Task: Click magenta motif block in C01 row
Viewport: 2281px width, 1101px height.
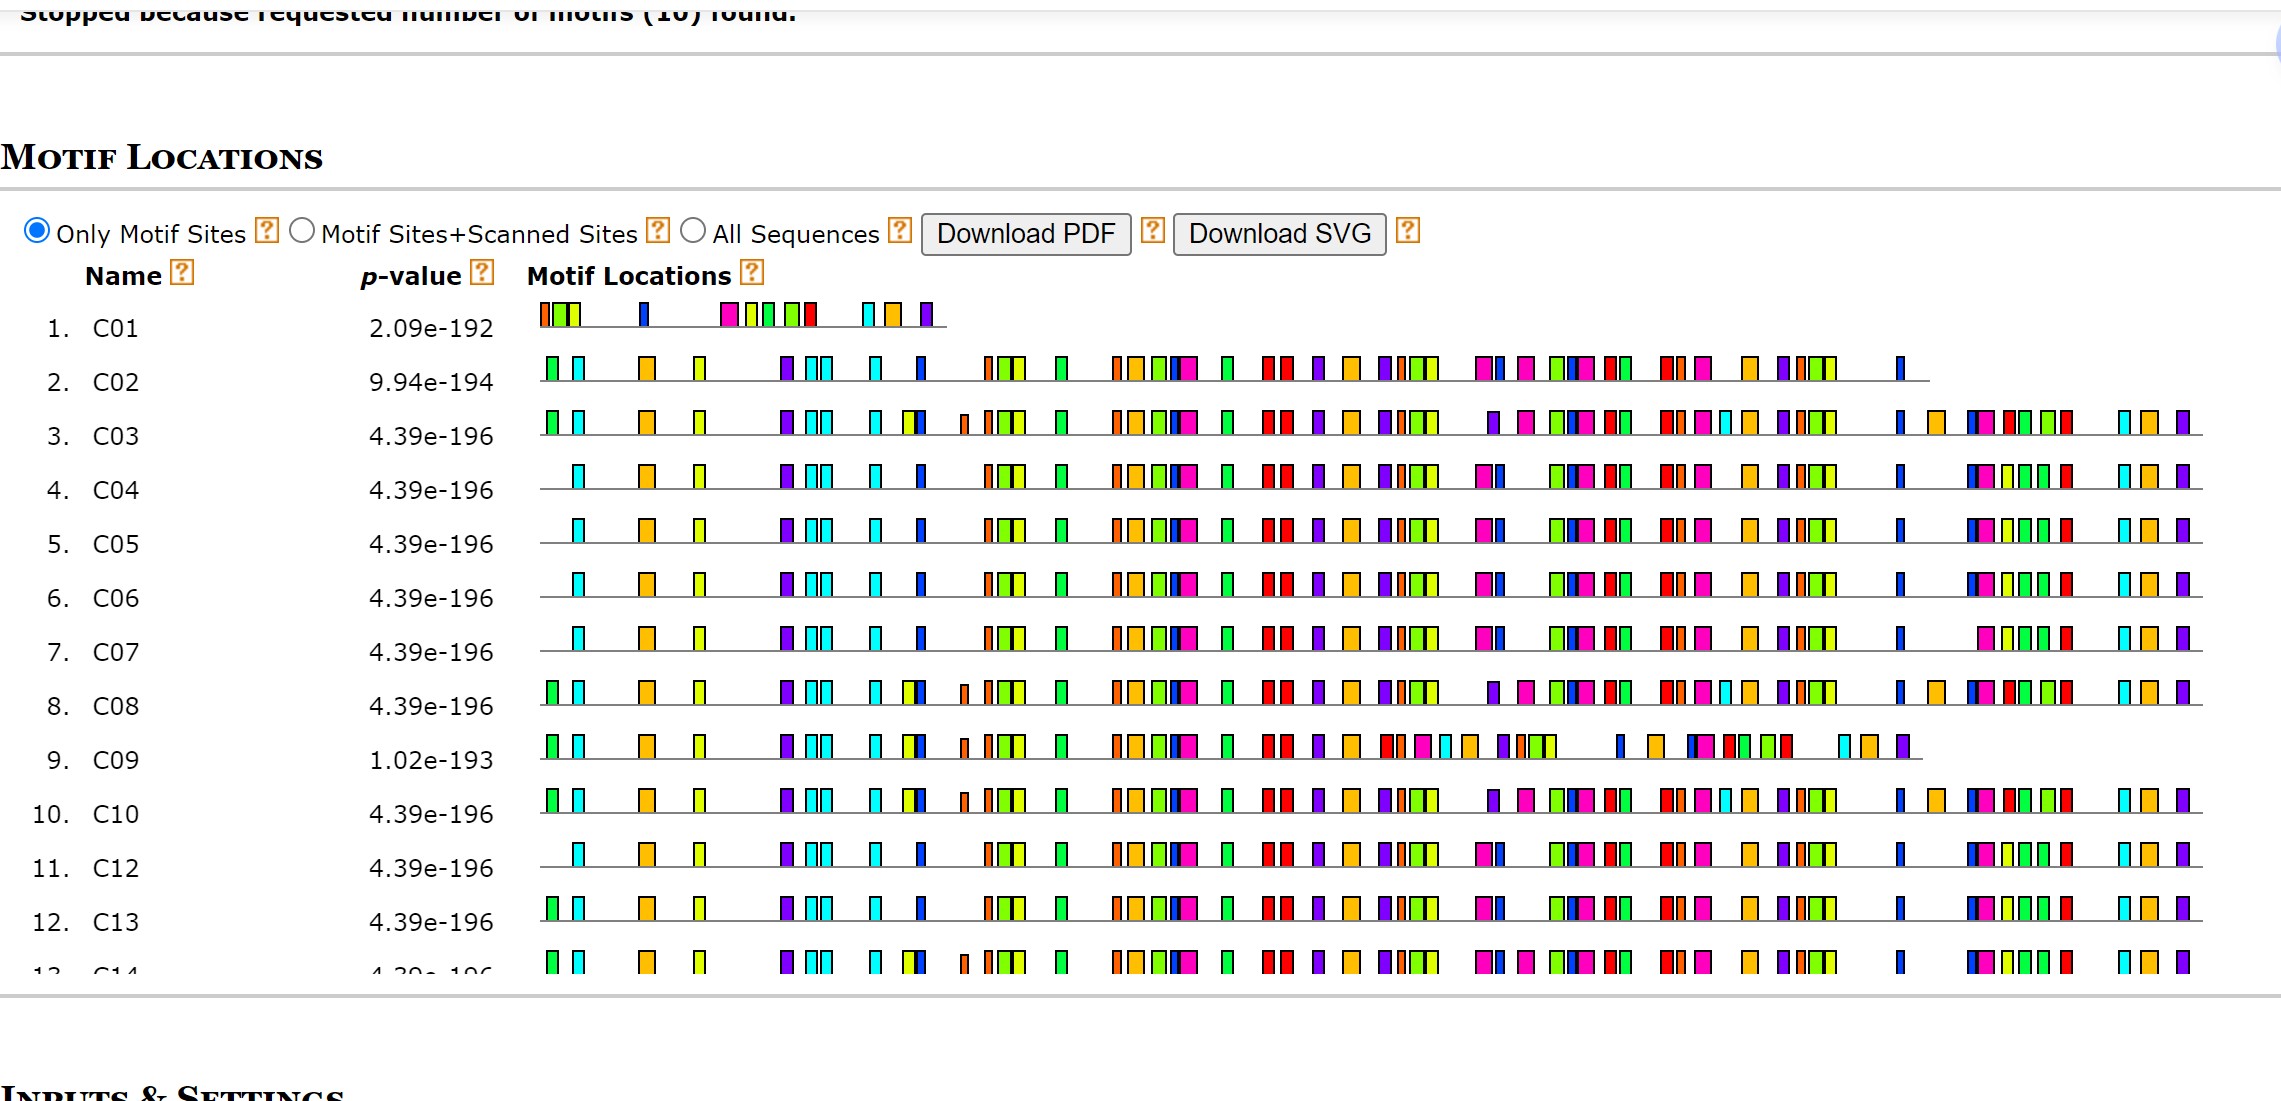Action: [729, 315]
